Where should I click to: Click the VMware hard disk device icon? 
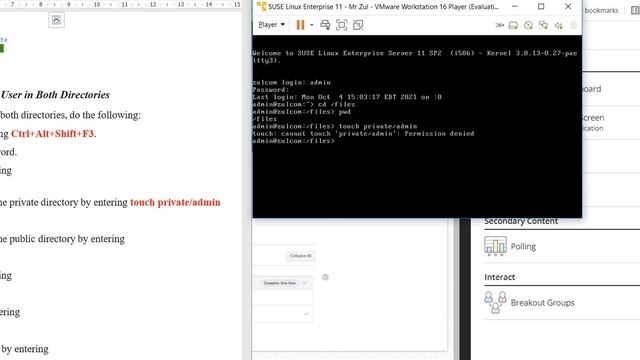(x=513, y=25)
